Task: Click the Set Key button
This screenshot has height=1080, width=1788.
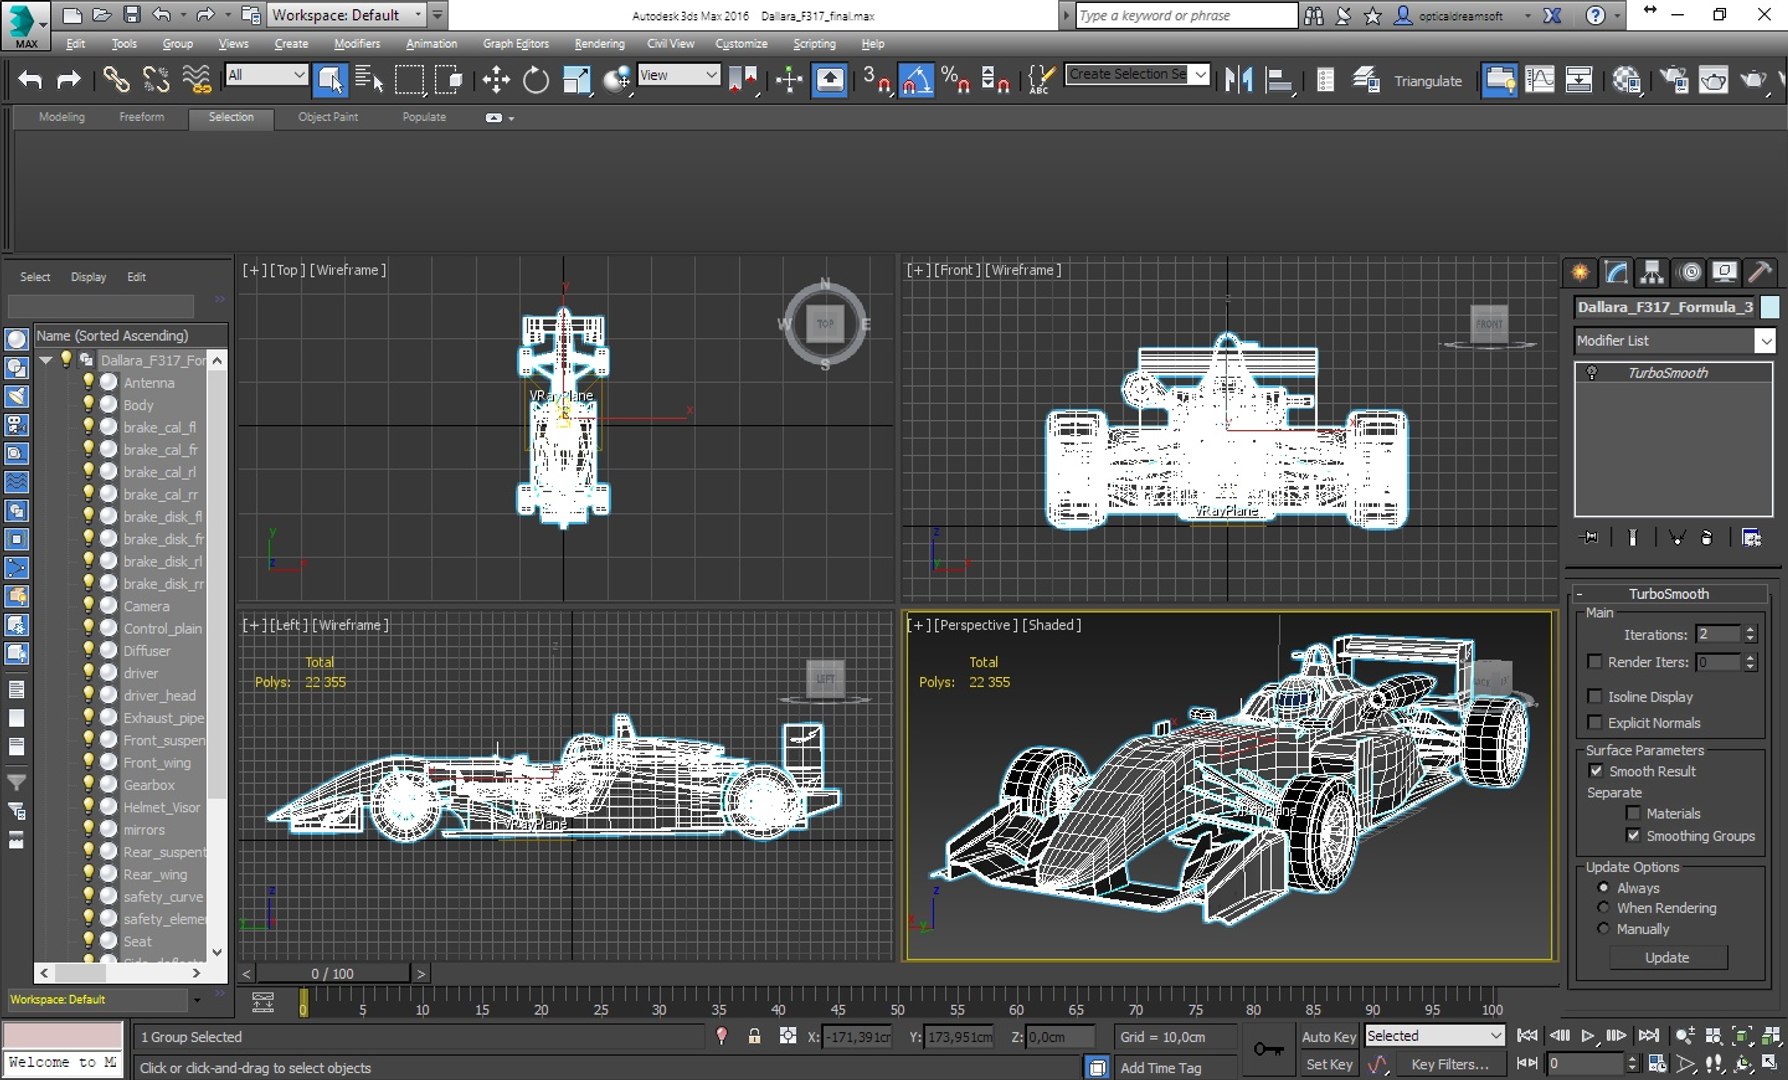Action: pos(1329,1065)
